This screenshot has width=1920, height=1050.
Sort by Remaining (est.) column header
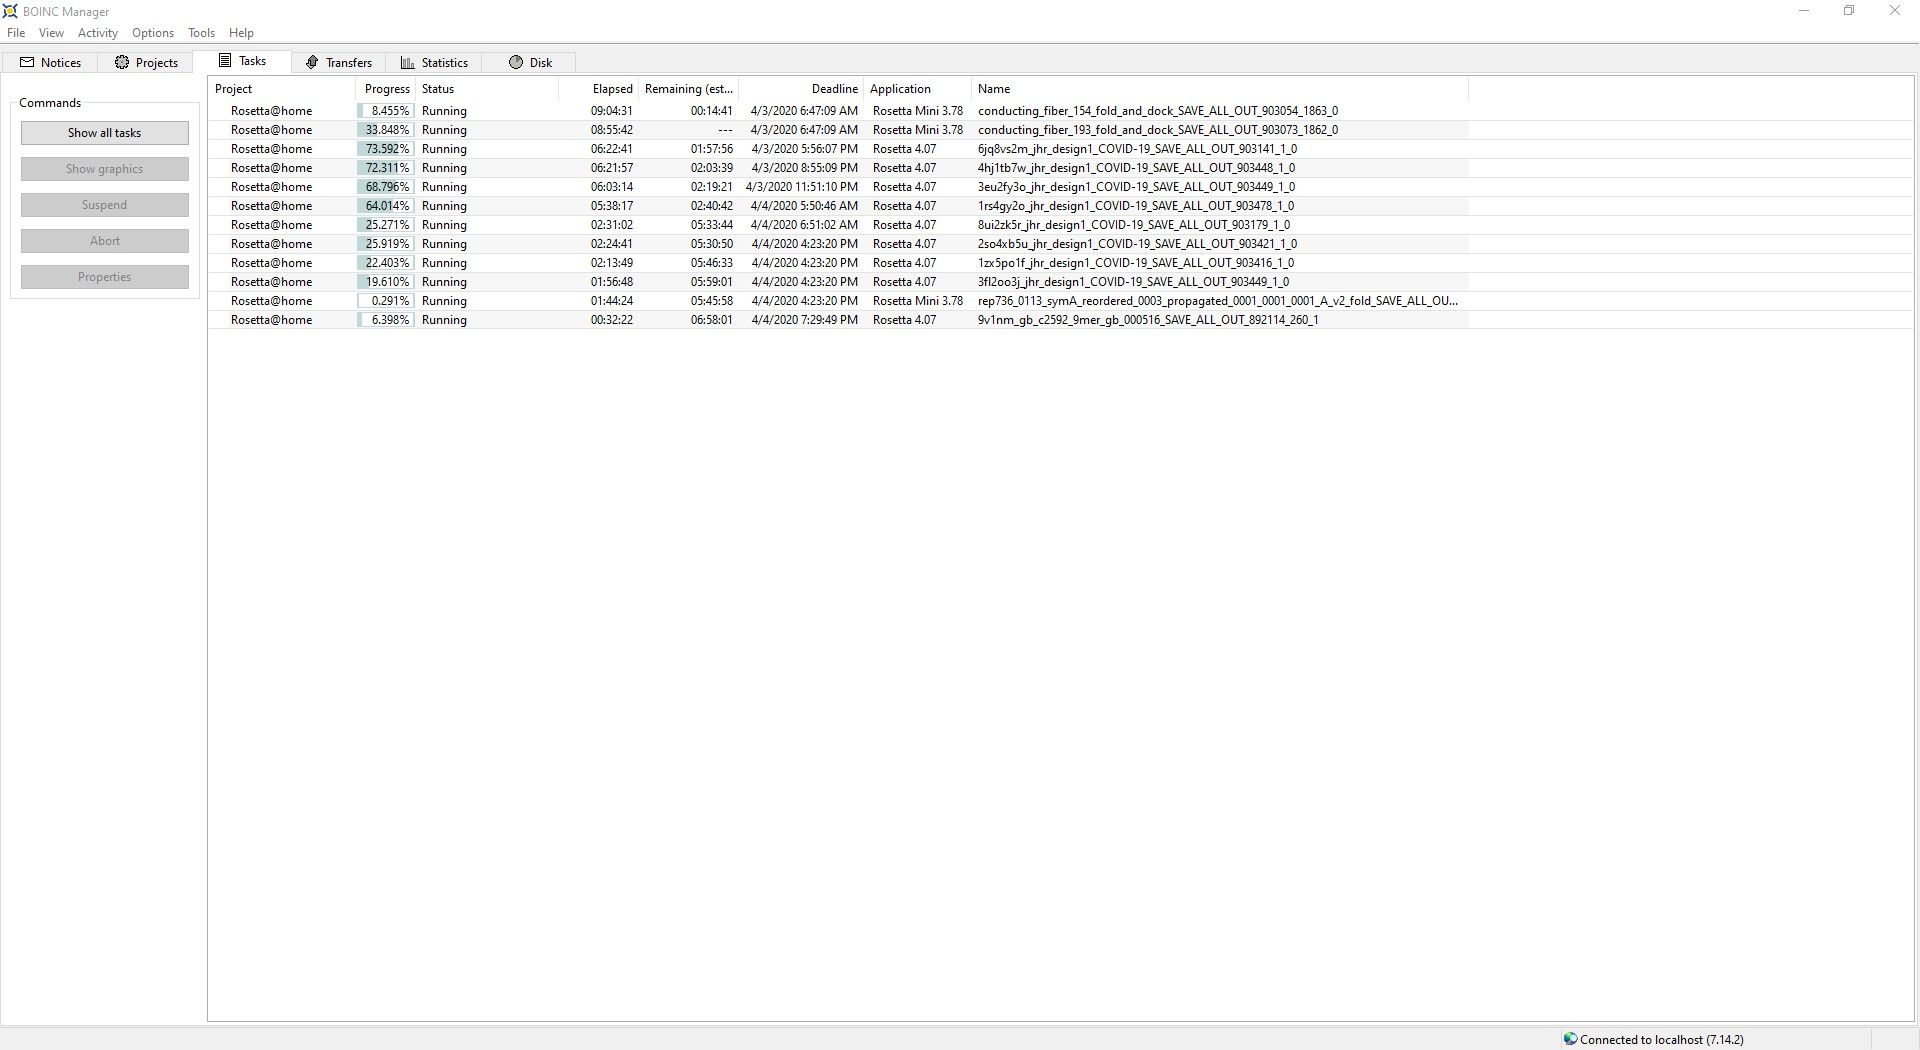(688, 89)
